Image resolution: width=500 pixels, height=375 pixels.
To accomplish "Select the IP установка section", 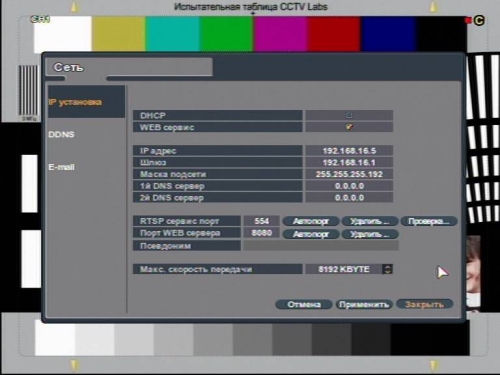I will pos(75,102).
